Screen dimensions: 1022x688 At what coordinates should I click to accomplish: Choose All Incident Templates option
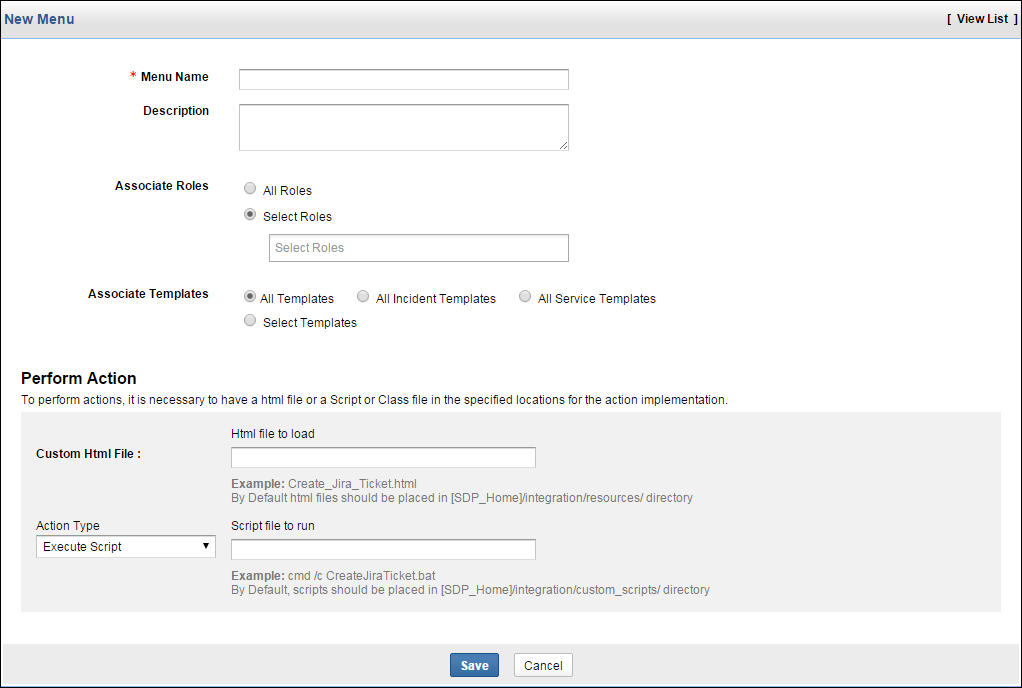[x=364, y=297]
